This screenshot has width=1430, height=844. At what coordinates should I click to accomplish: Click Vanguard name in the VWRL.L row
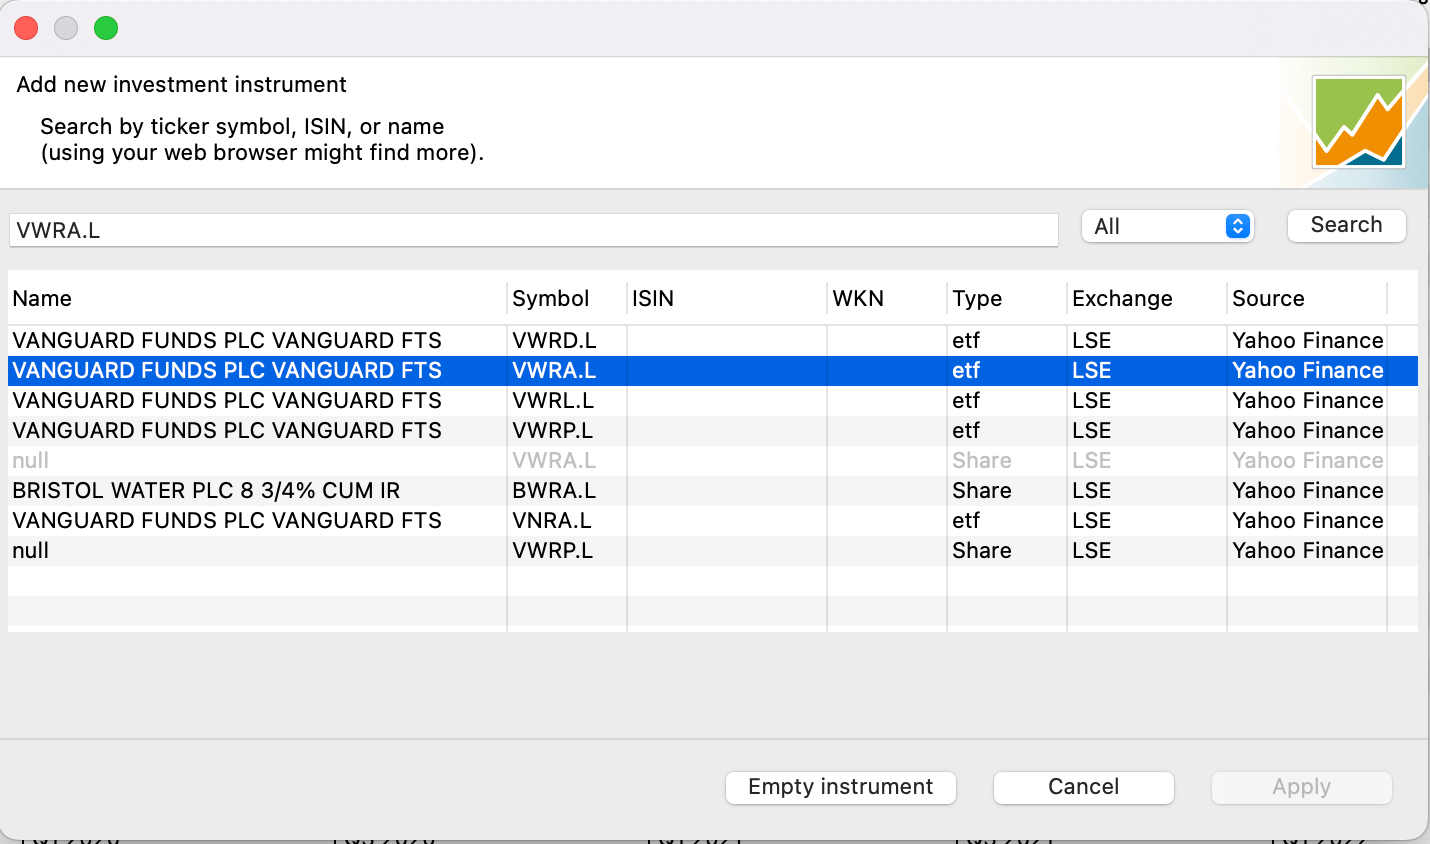(227, 400)
